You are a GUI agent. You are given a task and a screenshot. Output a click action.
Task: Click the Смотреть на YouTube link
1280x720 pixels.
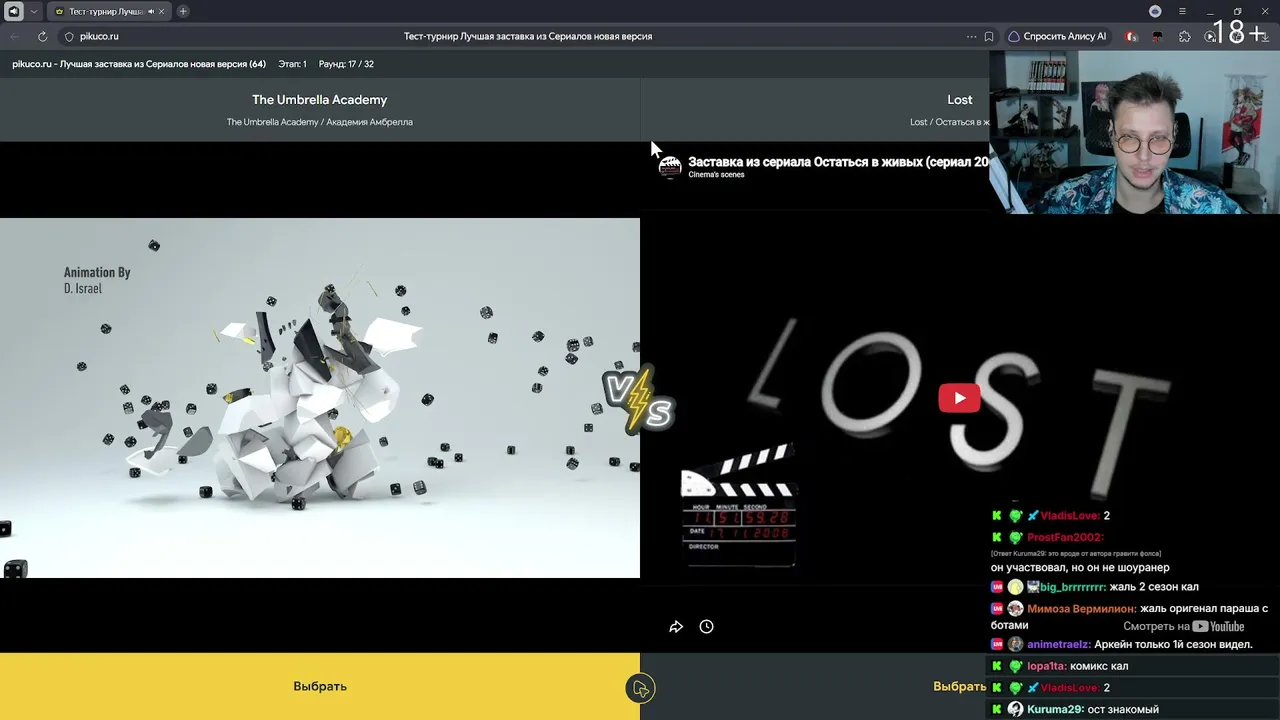pos(1184,627)
